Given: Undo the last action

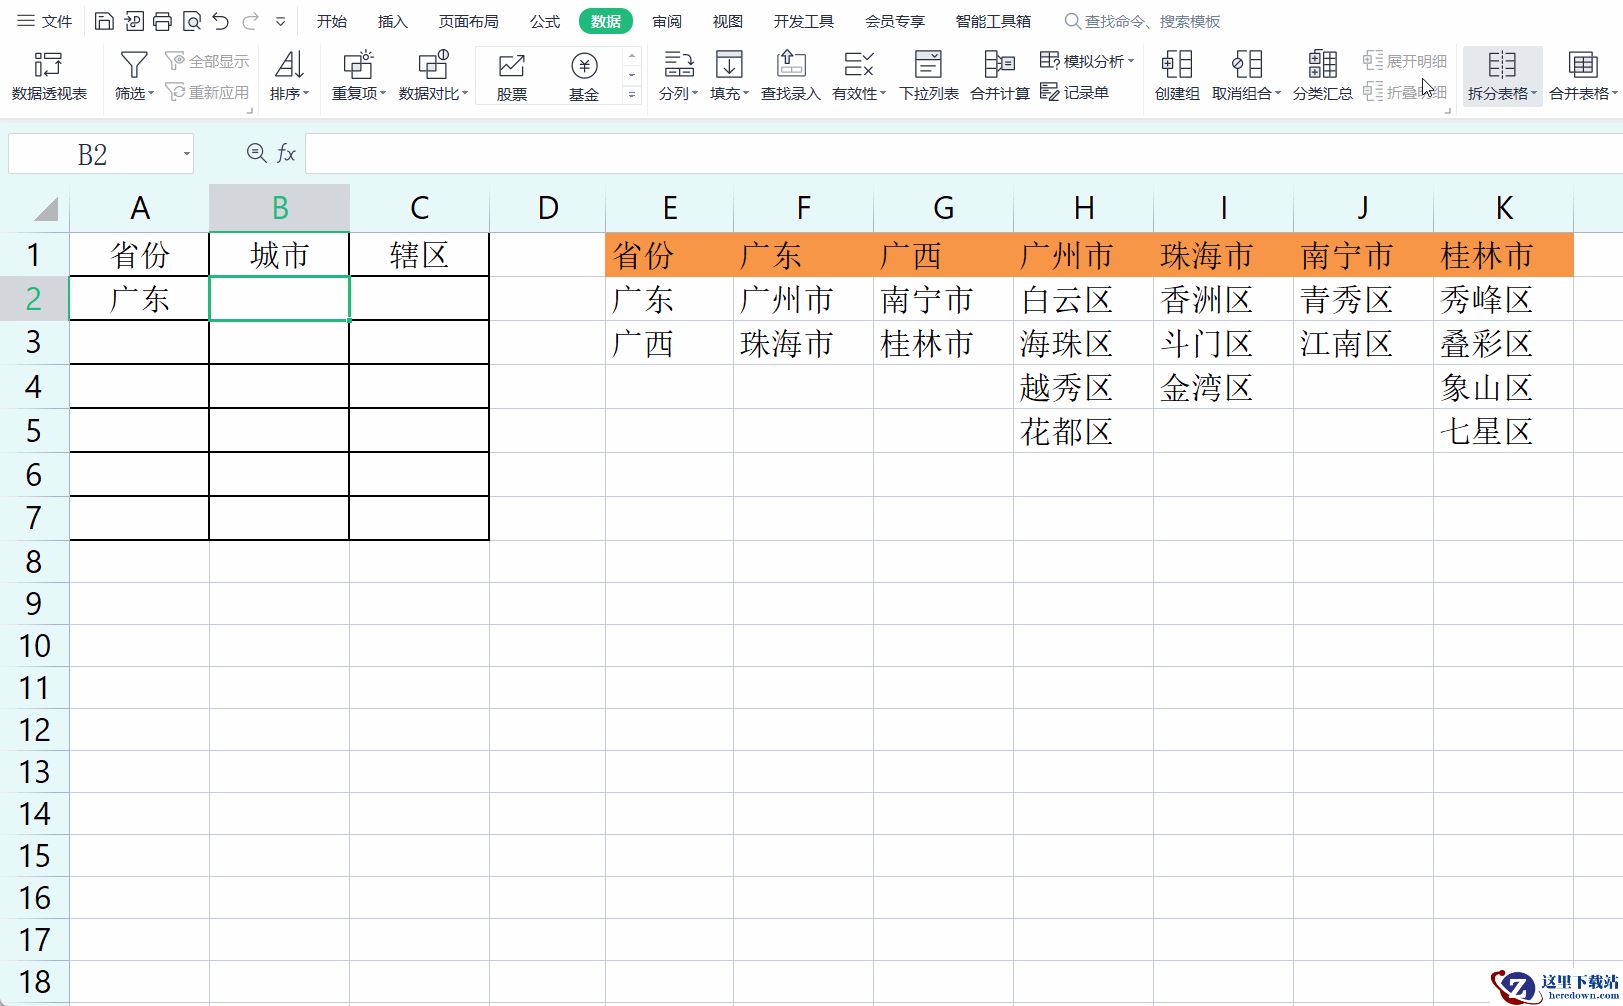Looking at the screenshot, I should [x=221, y=21].
